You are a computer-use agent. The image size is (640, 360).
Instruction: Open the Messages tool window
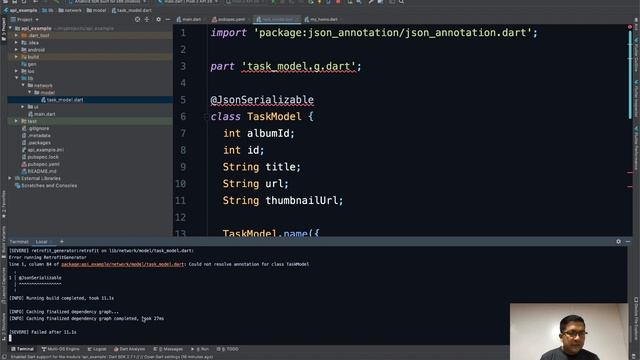click(168, 349)
